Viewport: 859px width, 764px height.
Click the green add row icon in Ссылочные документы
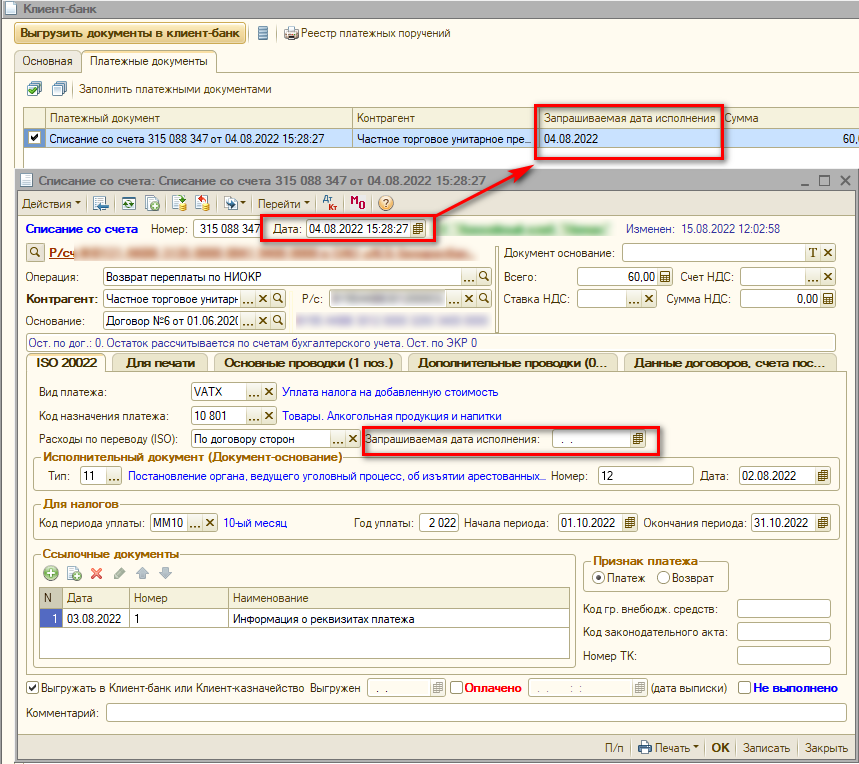pos(51,573)
